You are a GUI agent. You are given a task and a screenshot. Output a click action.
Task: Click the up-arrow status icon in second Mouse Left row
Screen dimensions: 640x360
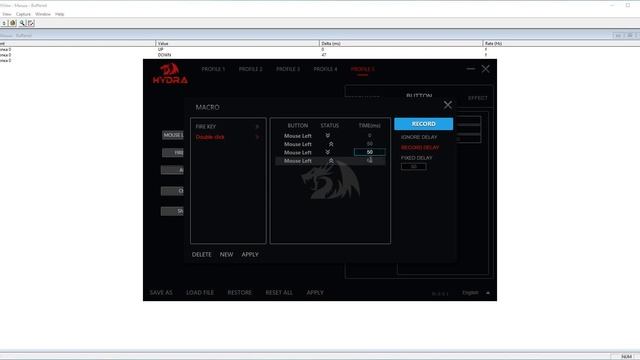(331, 144)
